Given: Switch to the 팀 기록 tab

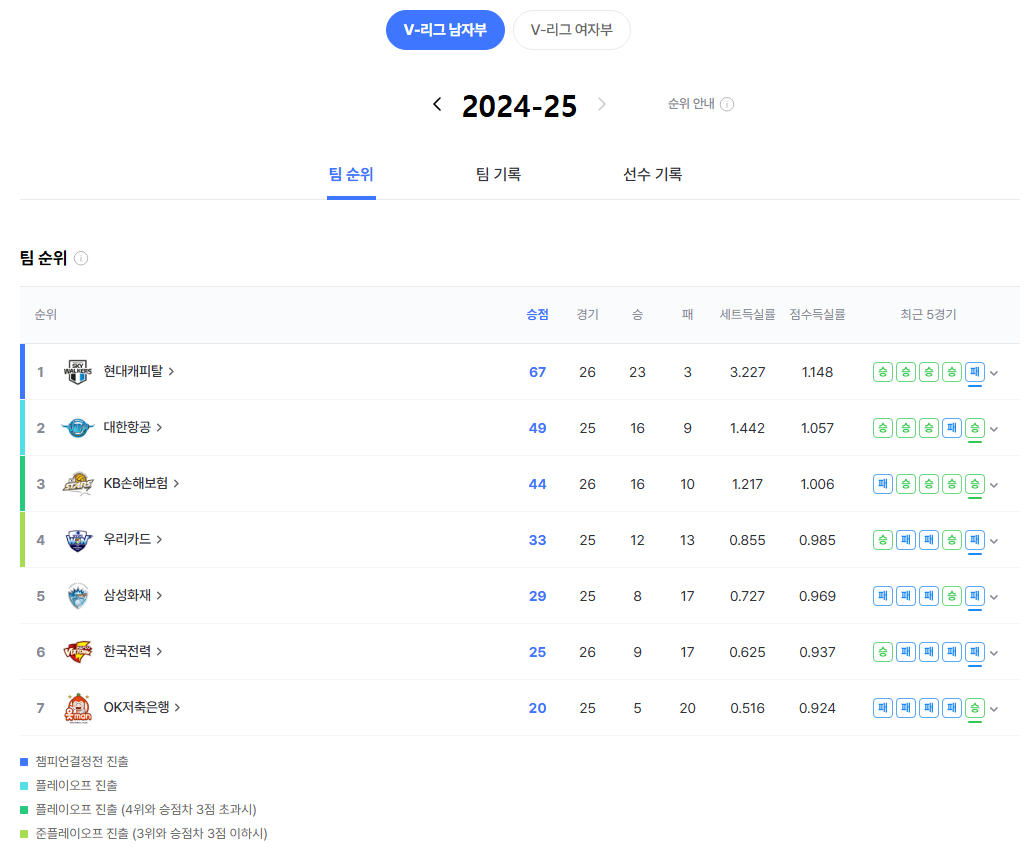Looking at the screenshot, I should tap(499, 173).
